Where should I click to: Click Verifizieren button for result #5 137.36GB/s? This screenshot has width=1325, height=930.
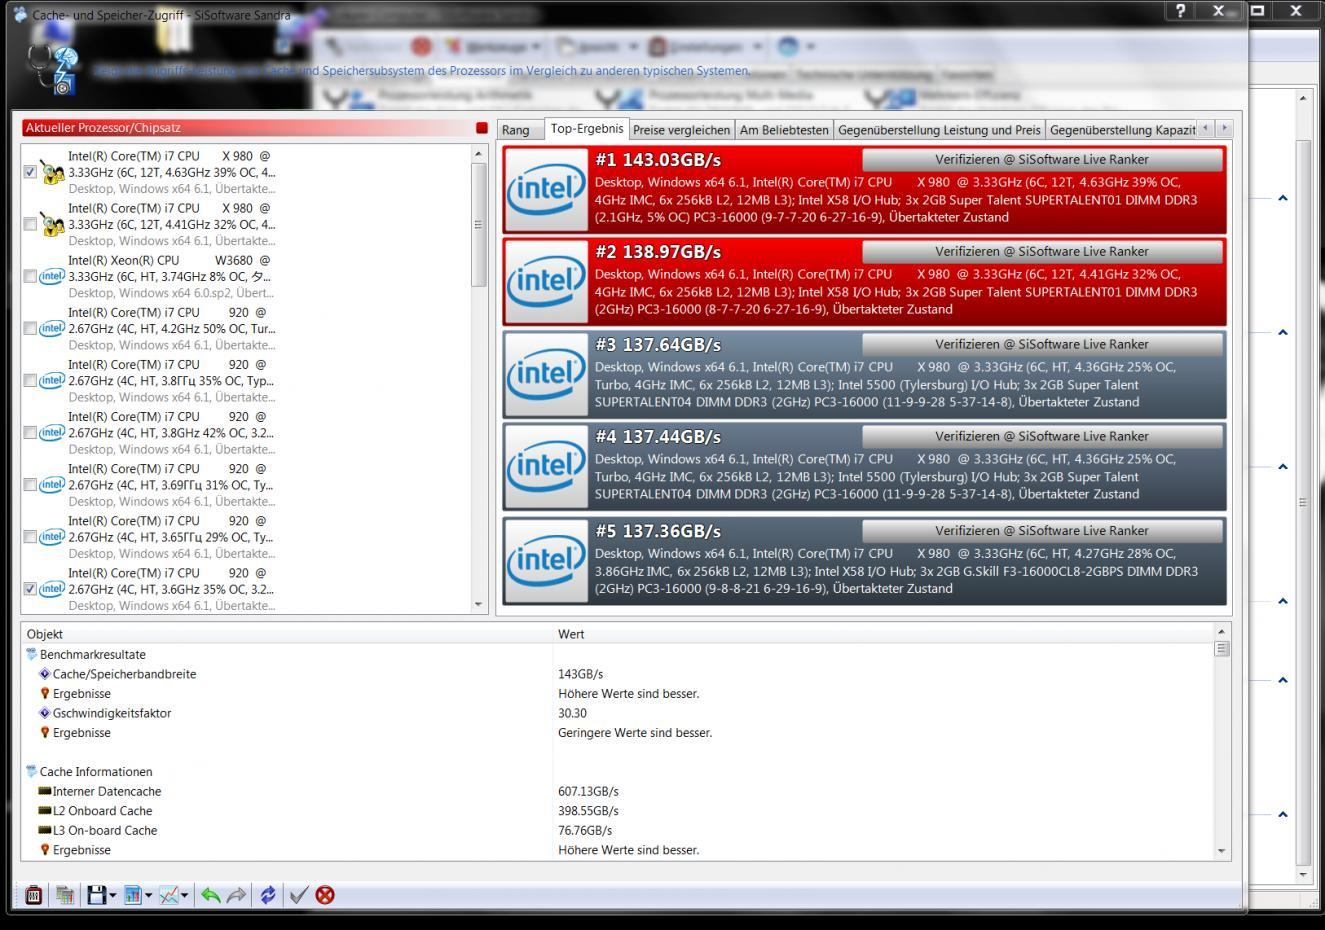(x=1042, y=531)
